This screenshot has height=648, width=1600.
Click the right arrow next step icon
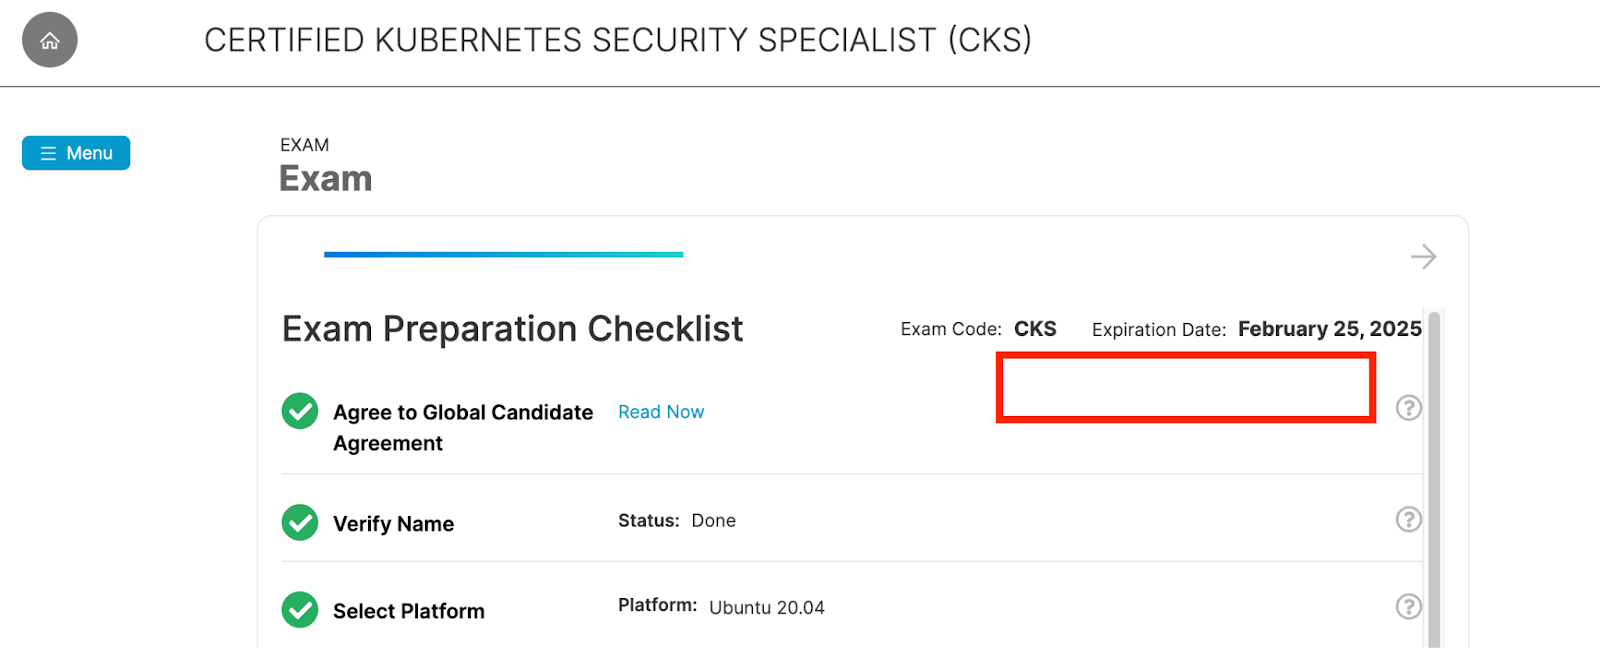point(1423,257)
